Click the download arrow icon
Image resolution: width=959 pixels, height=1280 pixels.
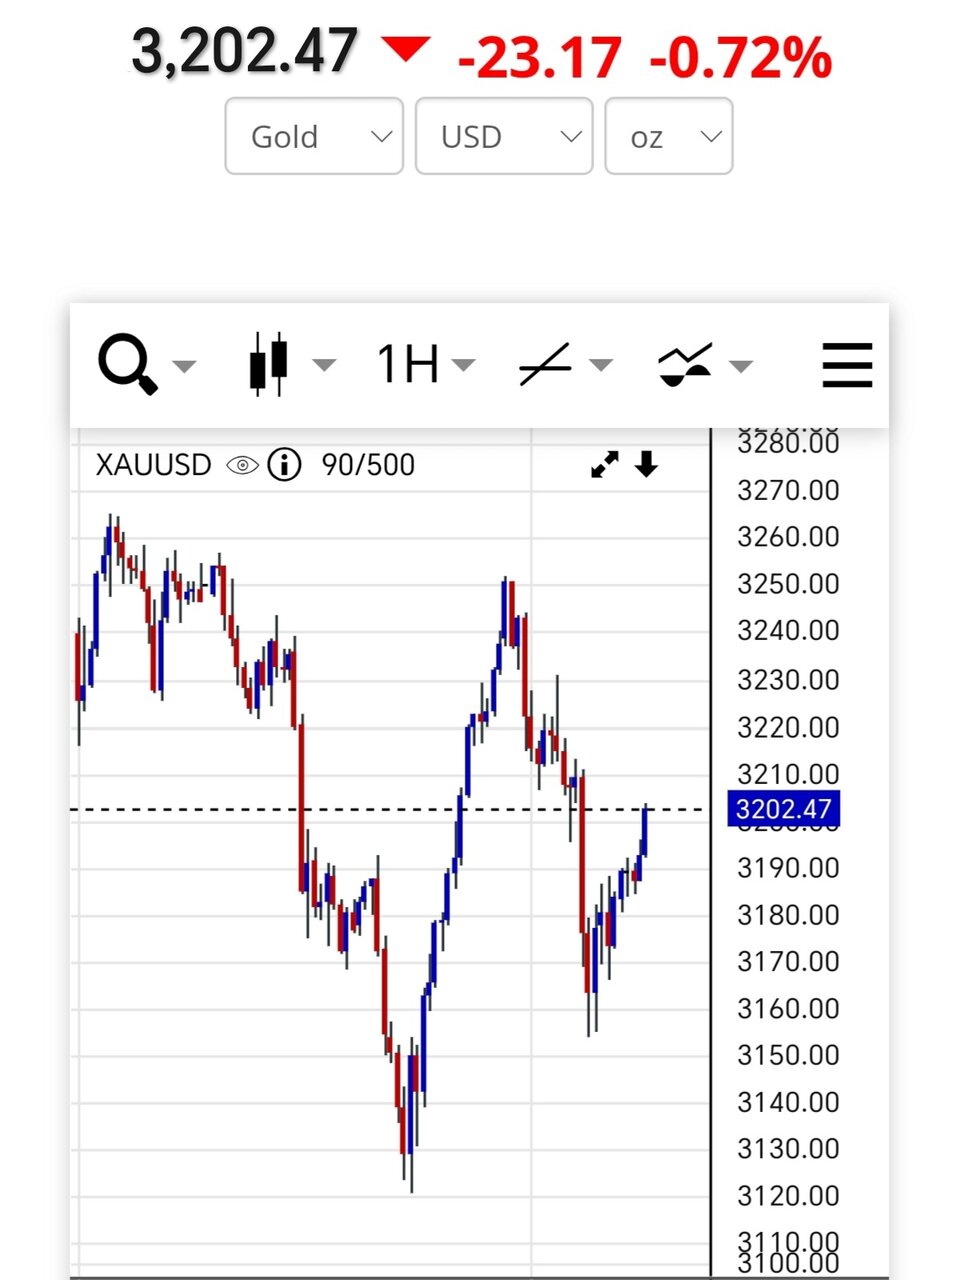coord(647,464)
